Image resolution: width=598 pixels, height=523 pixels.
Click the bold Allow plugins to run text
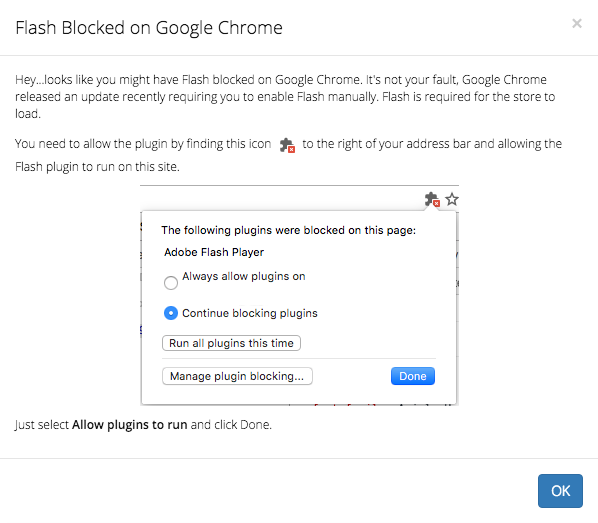(x=130, y=425)
